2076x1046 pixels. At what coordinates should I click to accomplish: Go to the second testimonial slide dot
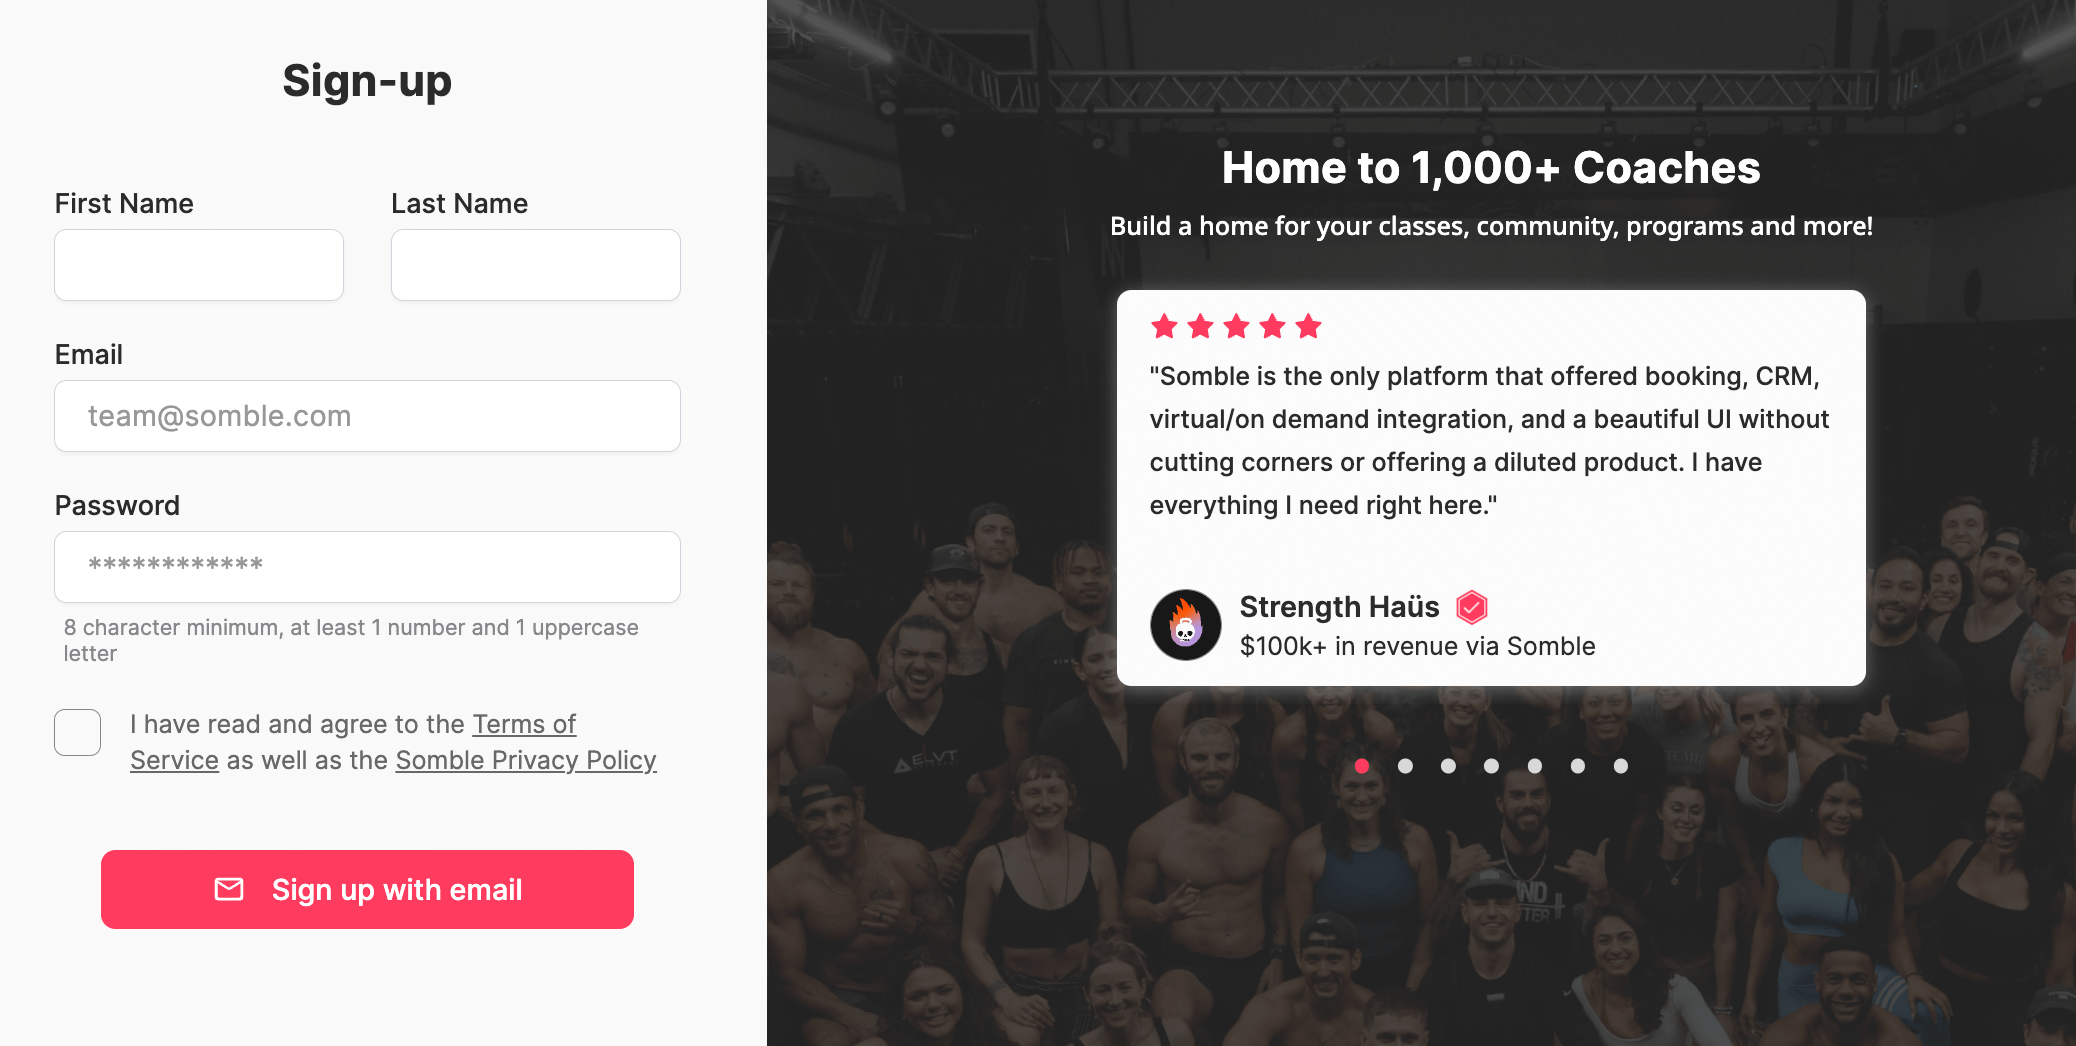click(1405, 766)
